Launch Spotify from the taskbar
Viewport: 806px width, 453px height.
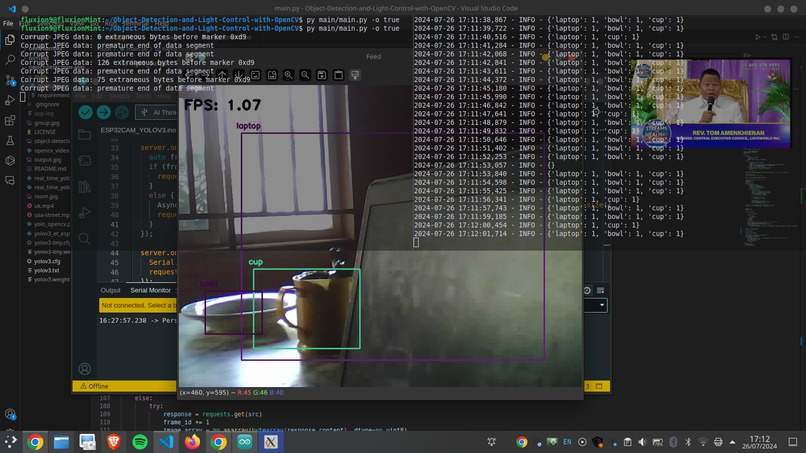(140, 442)
